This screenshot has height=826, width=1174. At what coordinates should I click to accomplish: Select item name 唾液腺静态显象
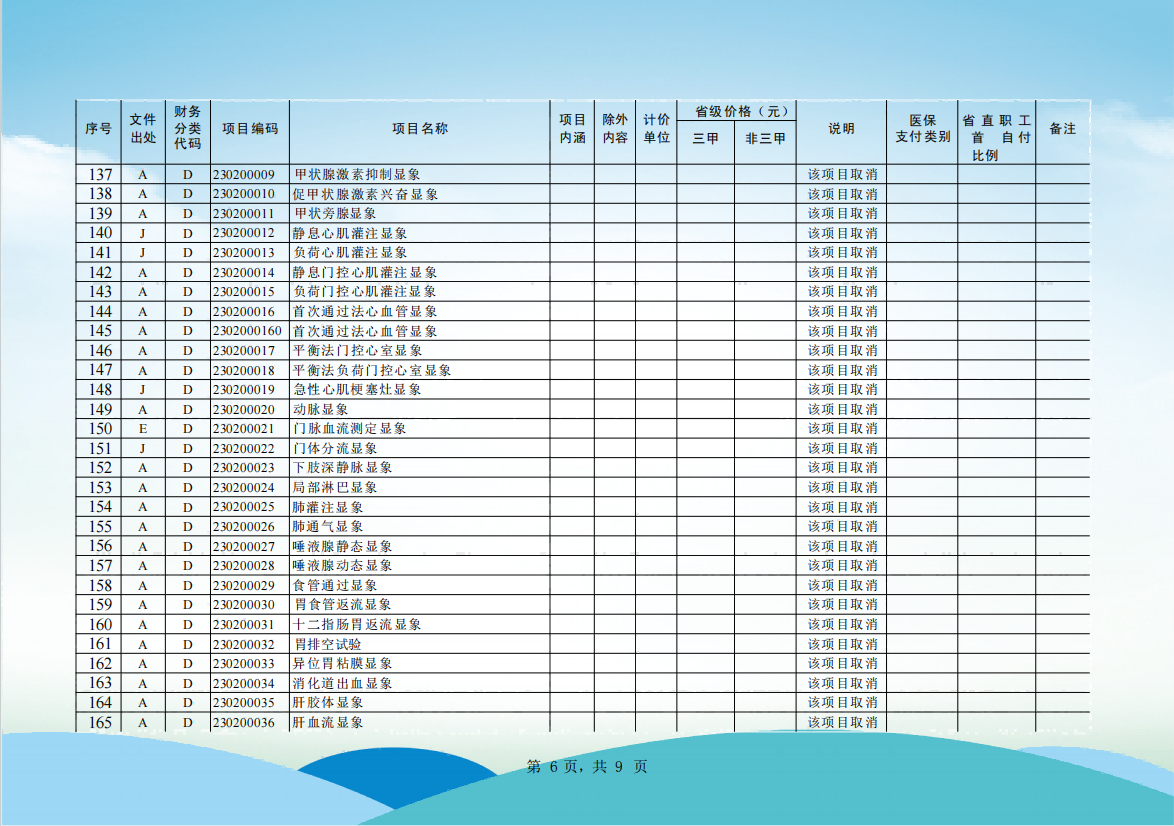coord(342,547)
